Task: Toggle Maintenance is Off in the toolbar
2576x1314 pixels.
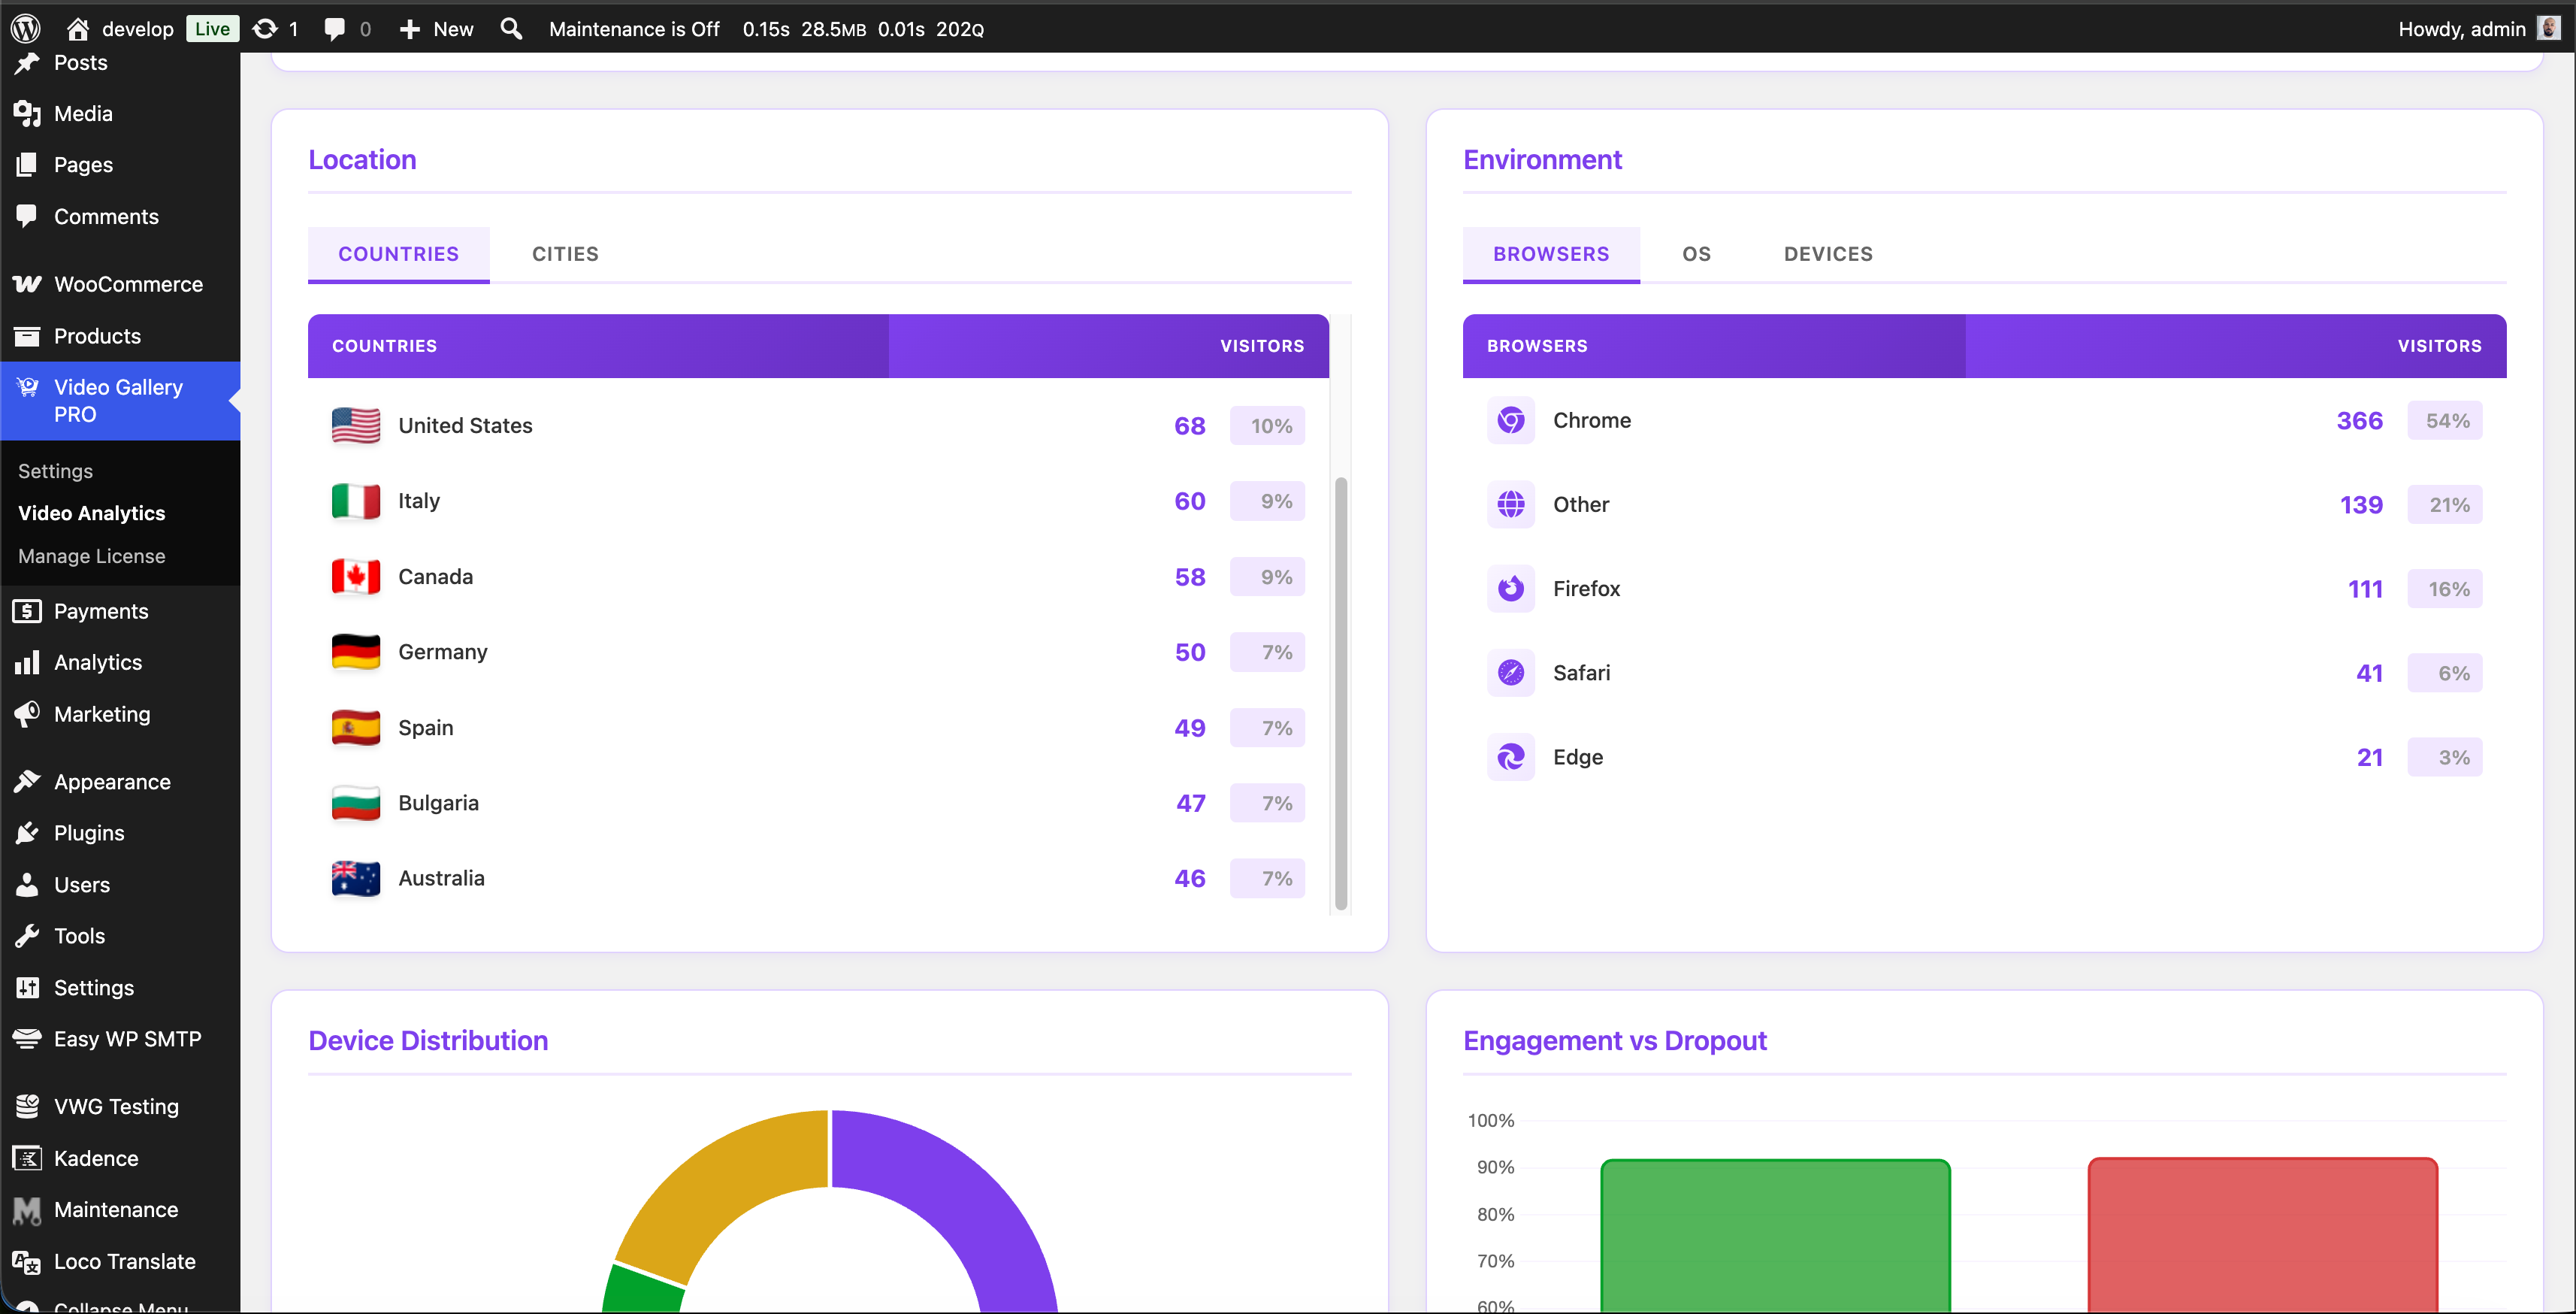Action: pos(634,29)
